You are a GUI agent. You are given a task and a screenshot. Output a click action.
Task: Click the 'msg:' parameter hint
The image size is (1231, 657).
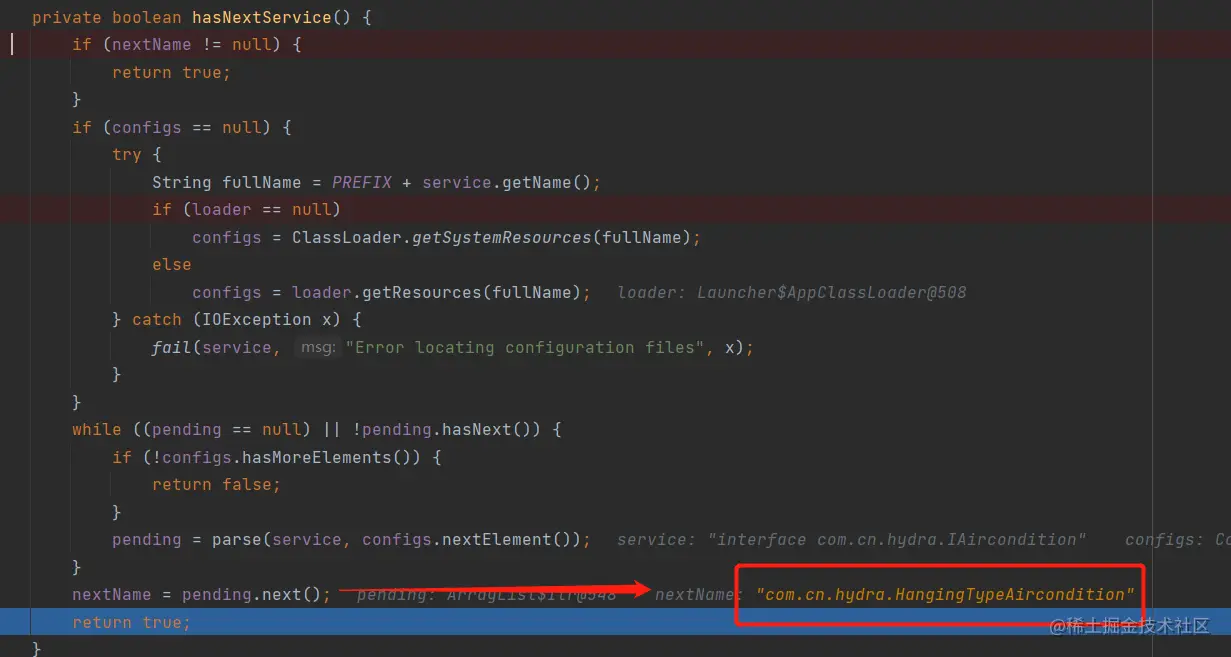(x=318, y=347)
